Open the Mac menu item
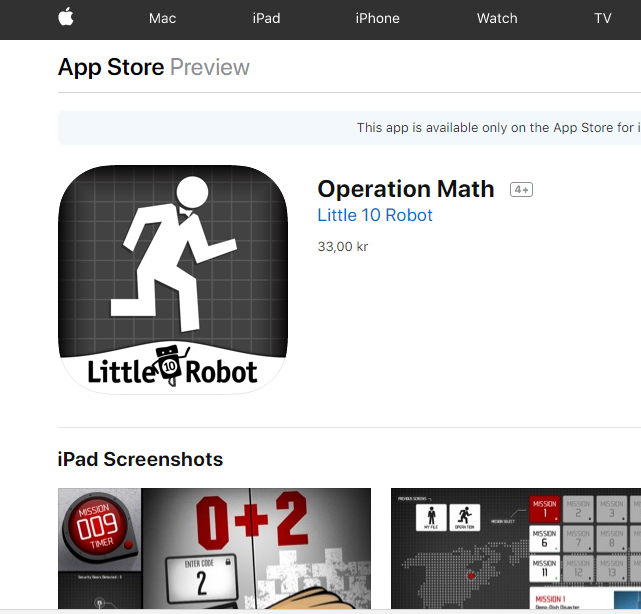Screen dimensions: 641x614 pyautogui.click(x=162, y=18)
